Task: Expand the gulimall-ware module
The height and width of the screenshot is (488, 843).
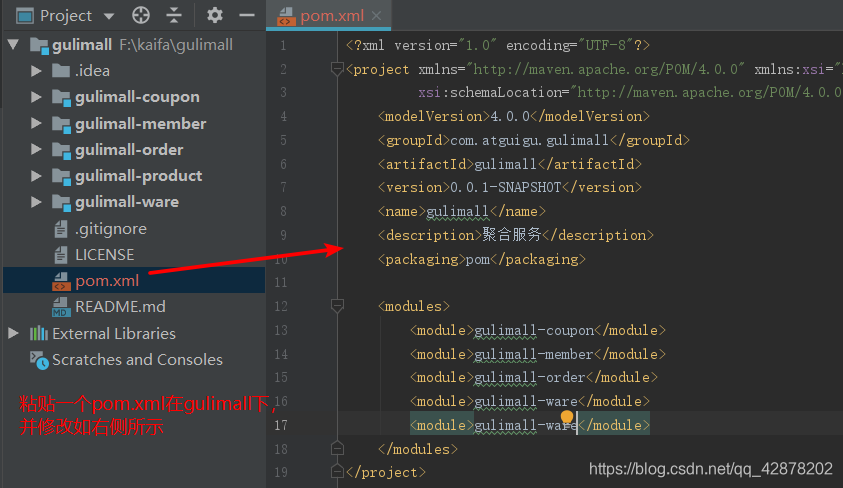Action: coord(36,202)
